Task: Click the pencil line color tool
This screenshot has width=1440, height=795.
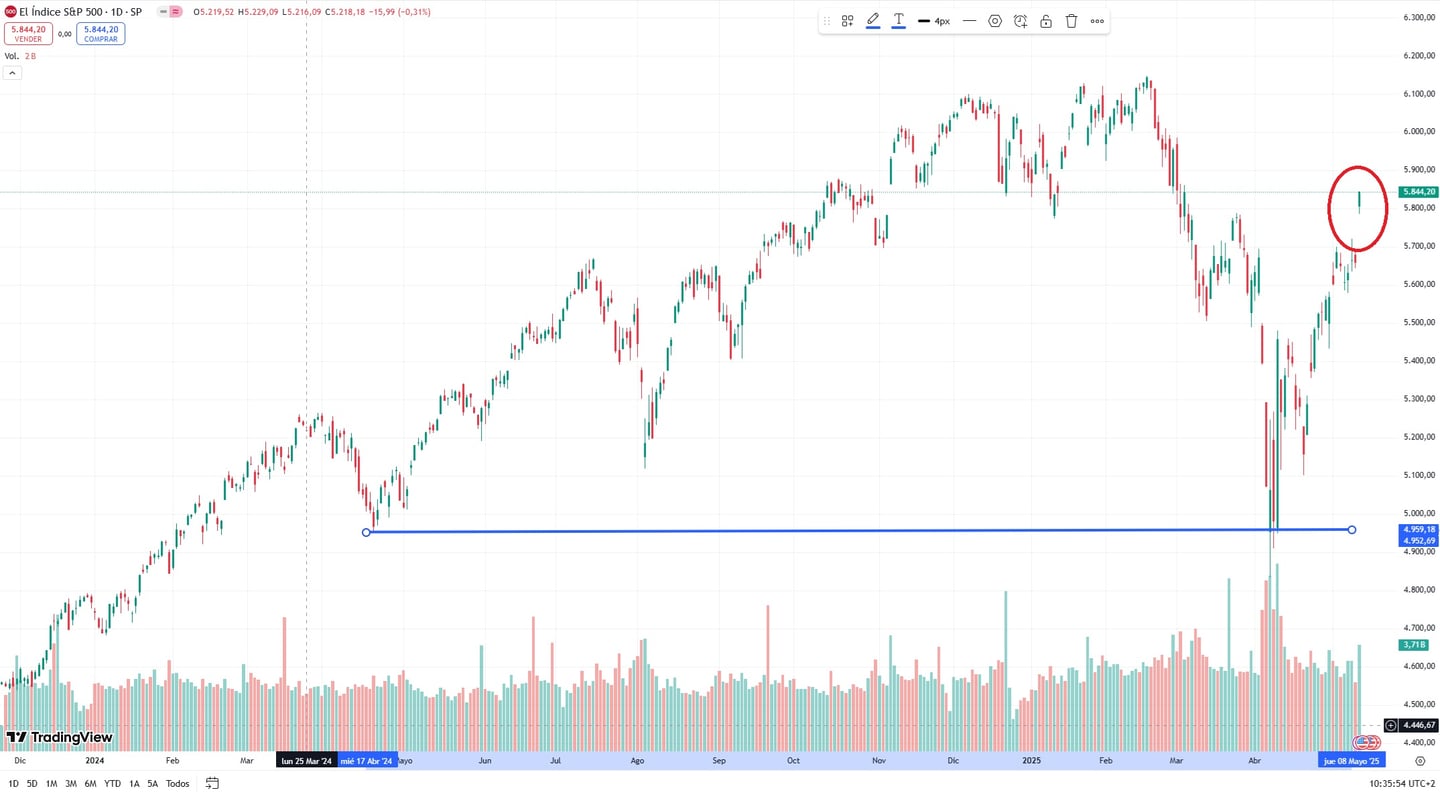Action: pyautogui.click(x=873, y=20)
